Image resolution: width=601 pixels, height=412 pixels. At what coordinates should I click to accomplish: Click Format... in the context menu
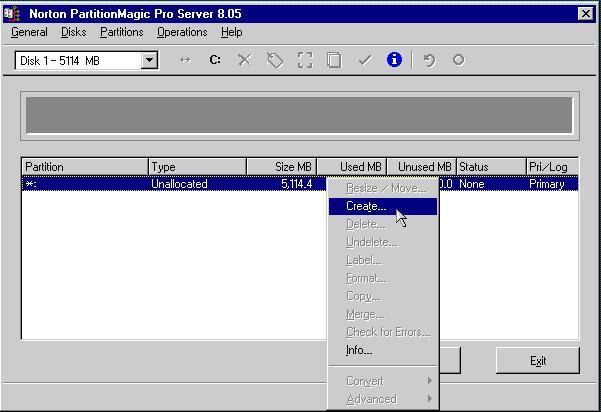[383, 278]
